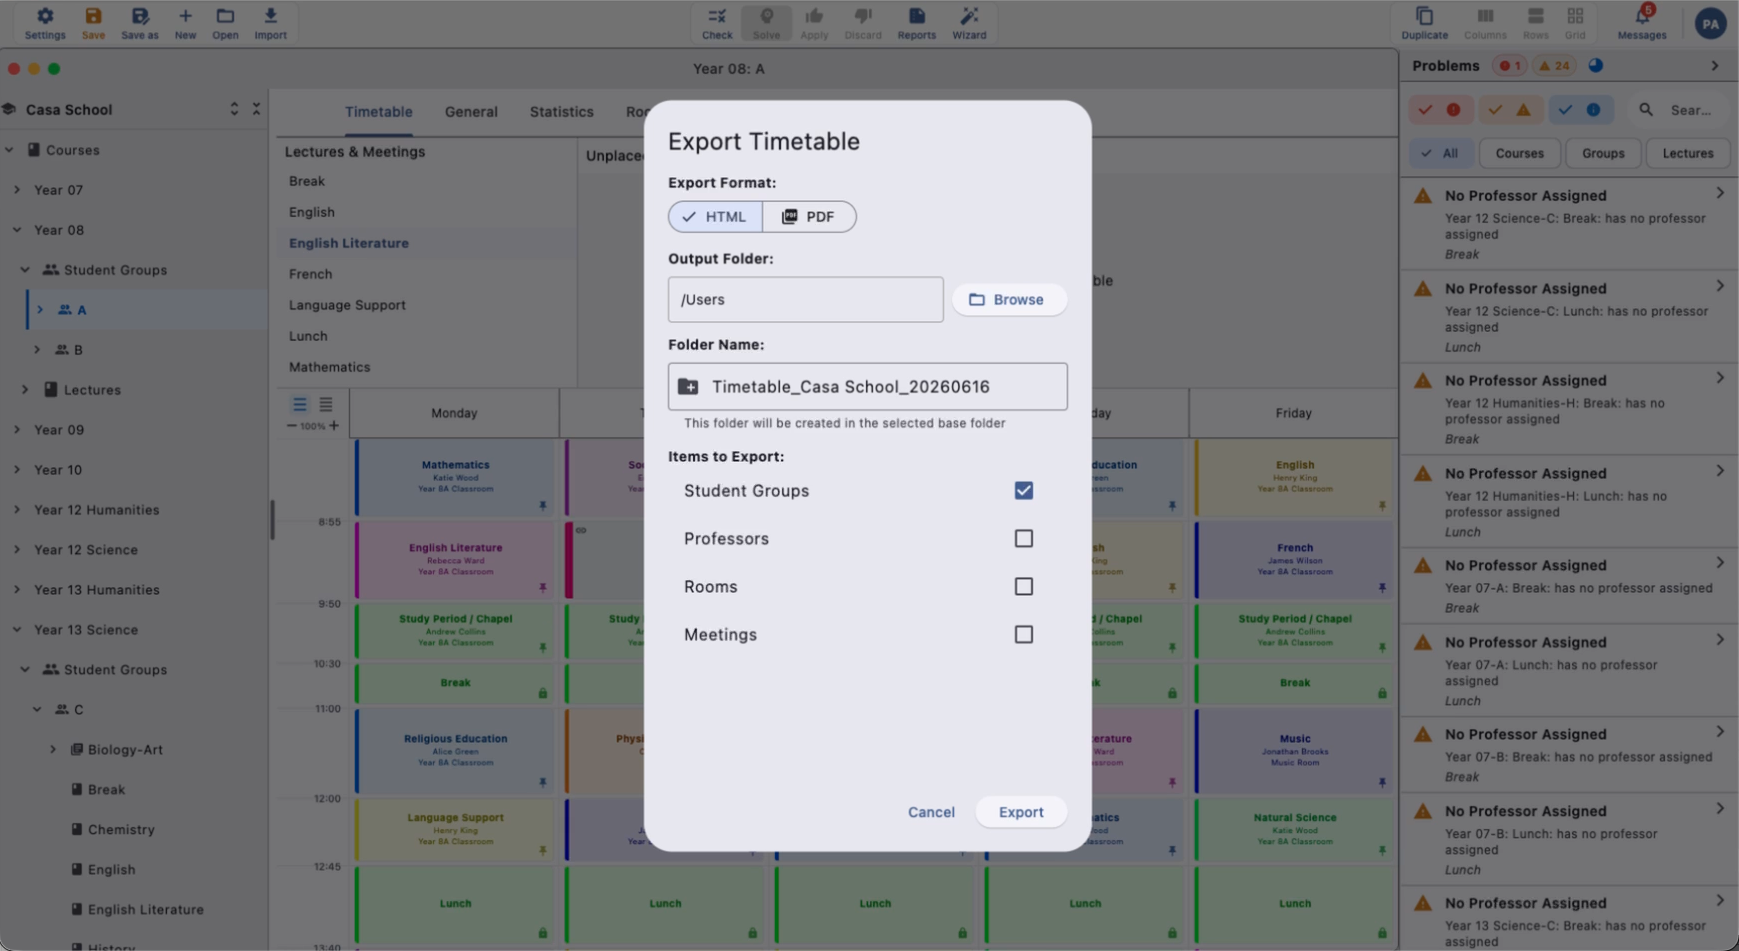Click the Apply thumbs-up icon
This screenshot has width=1739, height=951.
point(814,23)
